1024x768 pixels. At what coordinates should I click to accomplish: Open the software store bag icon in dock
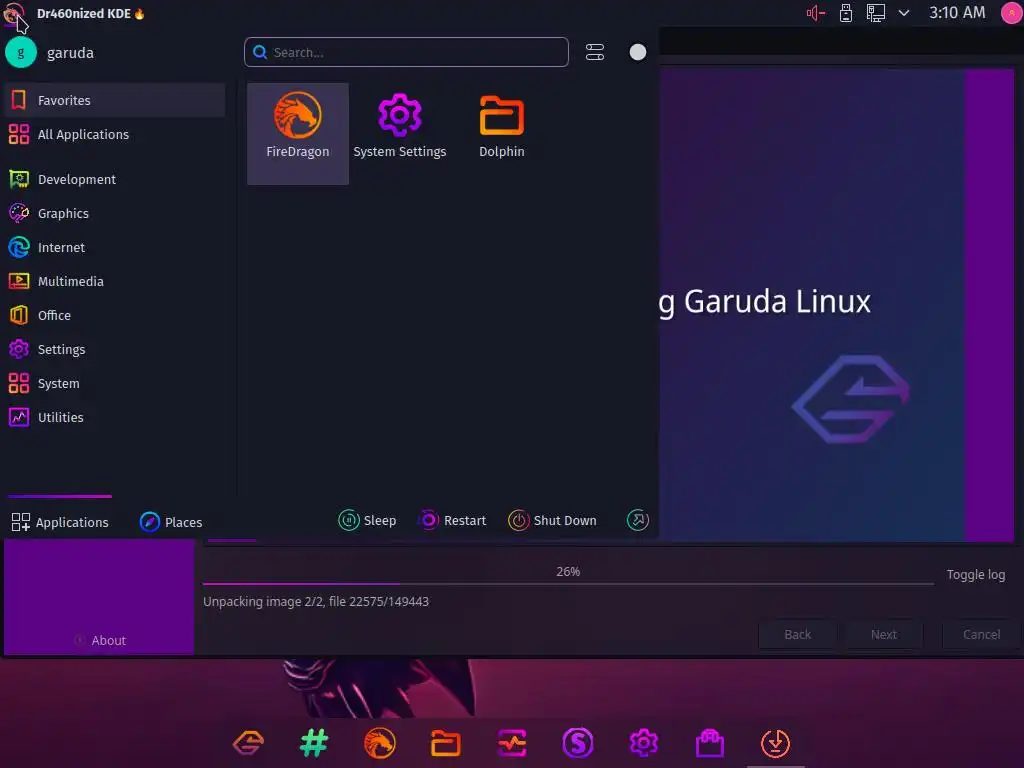click(709, 743)
